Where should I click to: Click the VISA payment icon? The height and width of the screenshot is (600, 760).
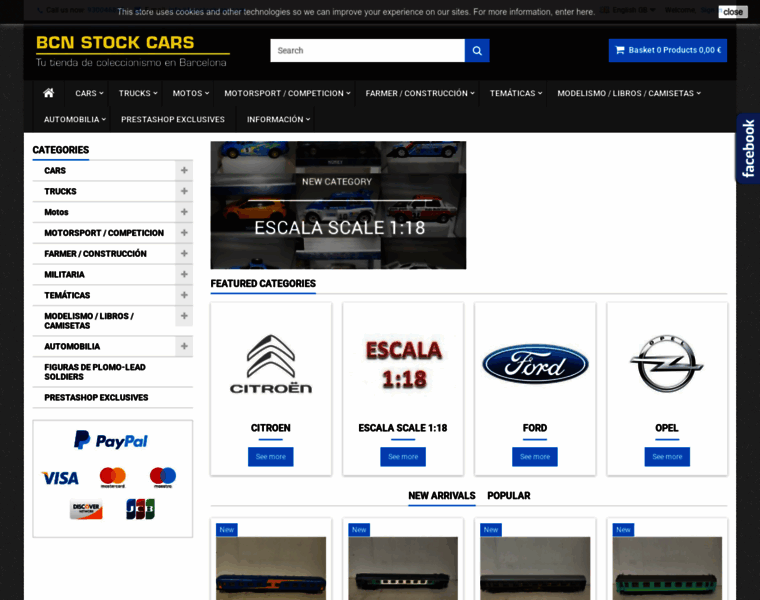click(x=60, y=478)
